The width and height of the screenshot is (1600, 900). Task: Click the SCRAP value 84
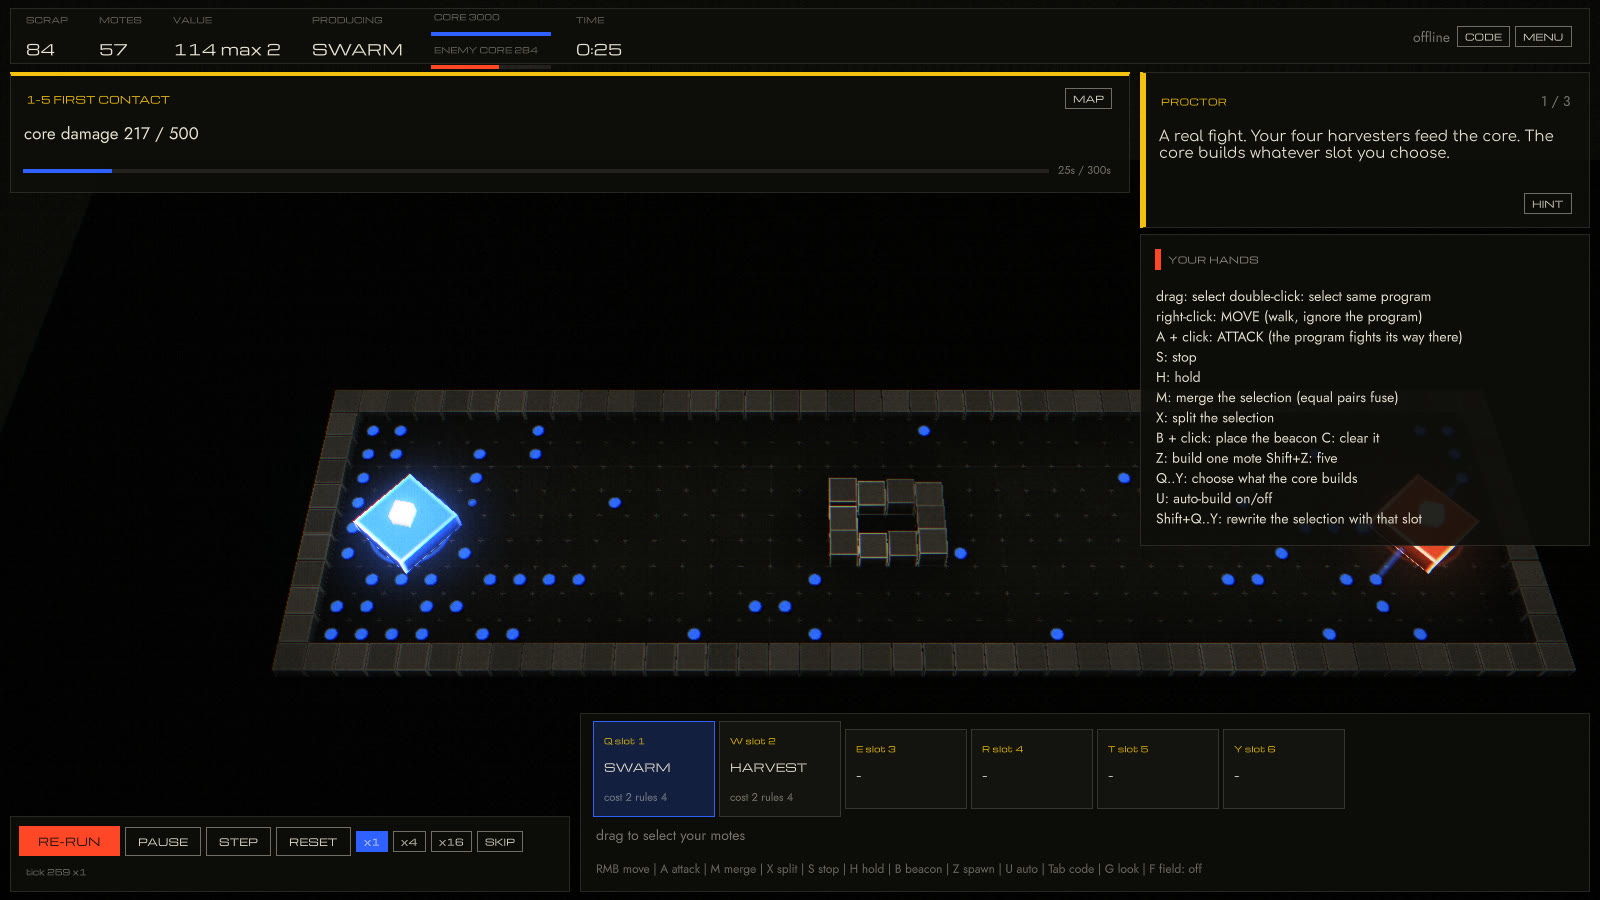40,49
